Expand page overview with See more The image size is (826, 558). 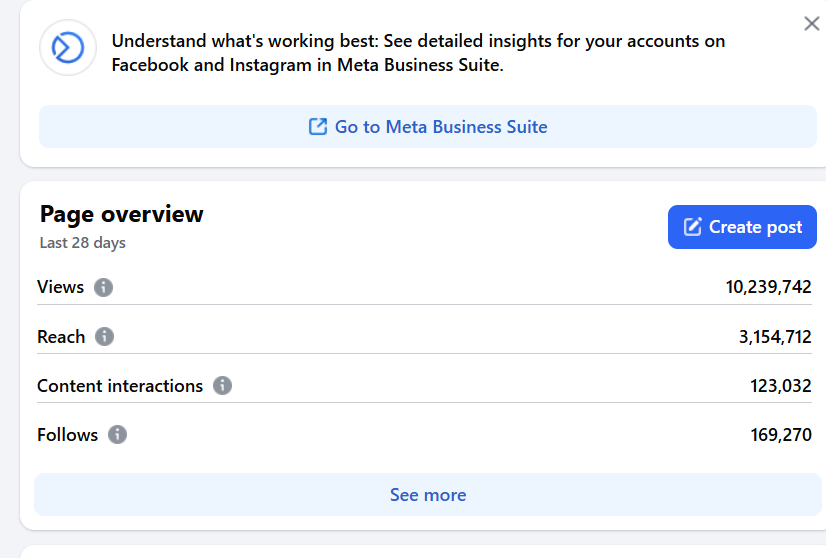point(428,495)
